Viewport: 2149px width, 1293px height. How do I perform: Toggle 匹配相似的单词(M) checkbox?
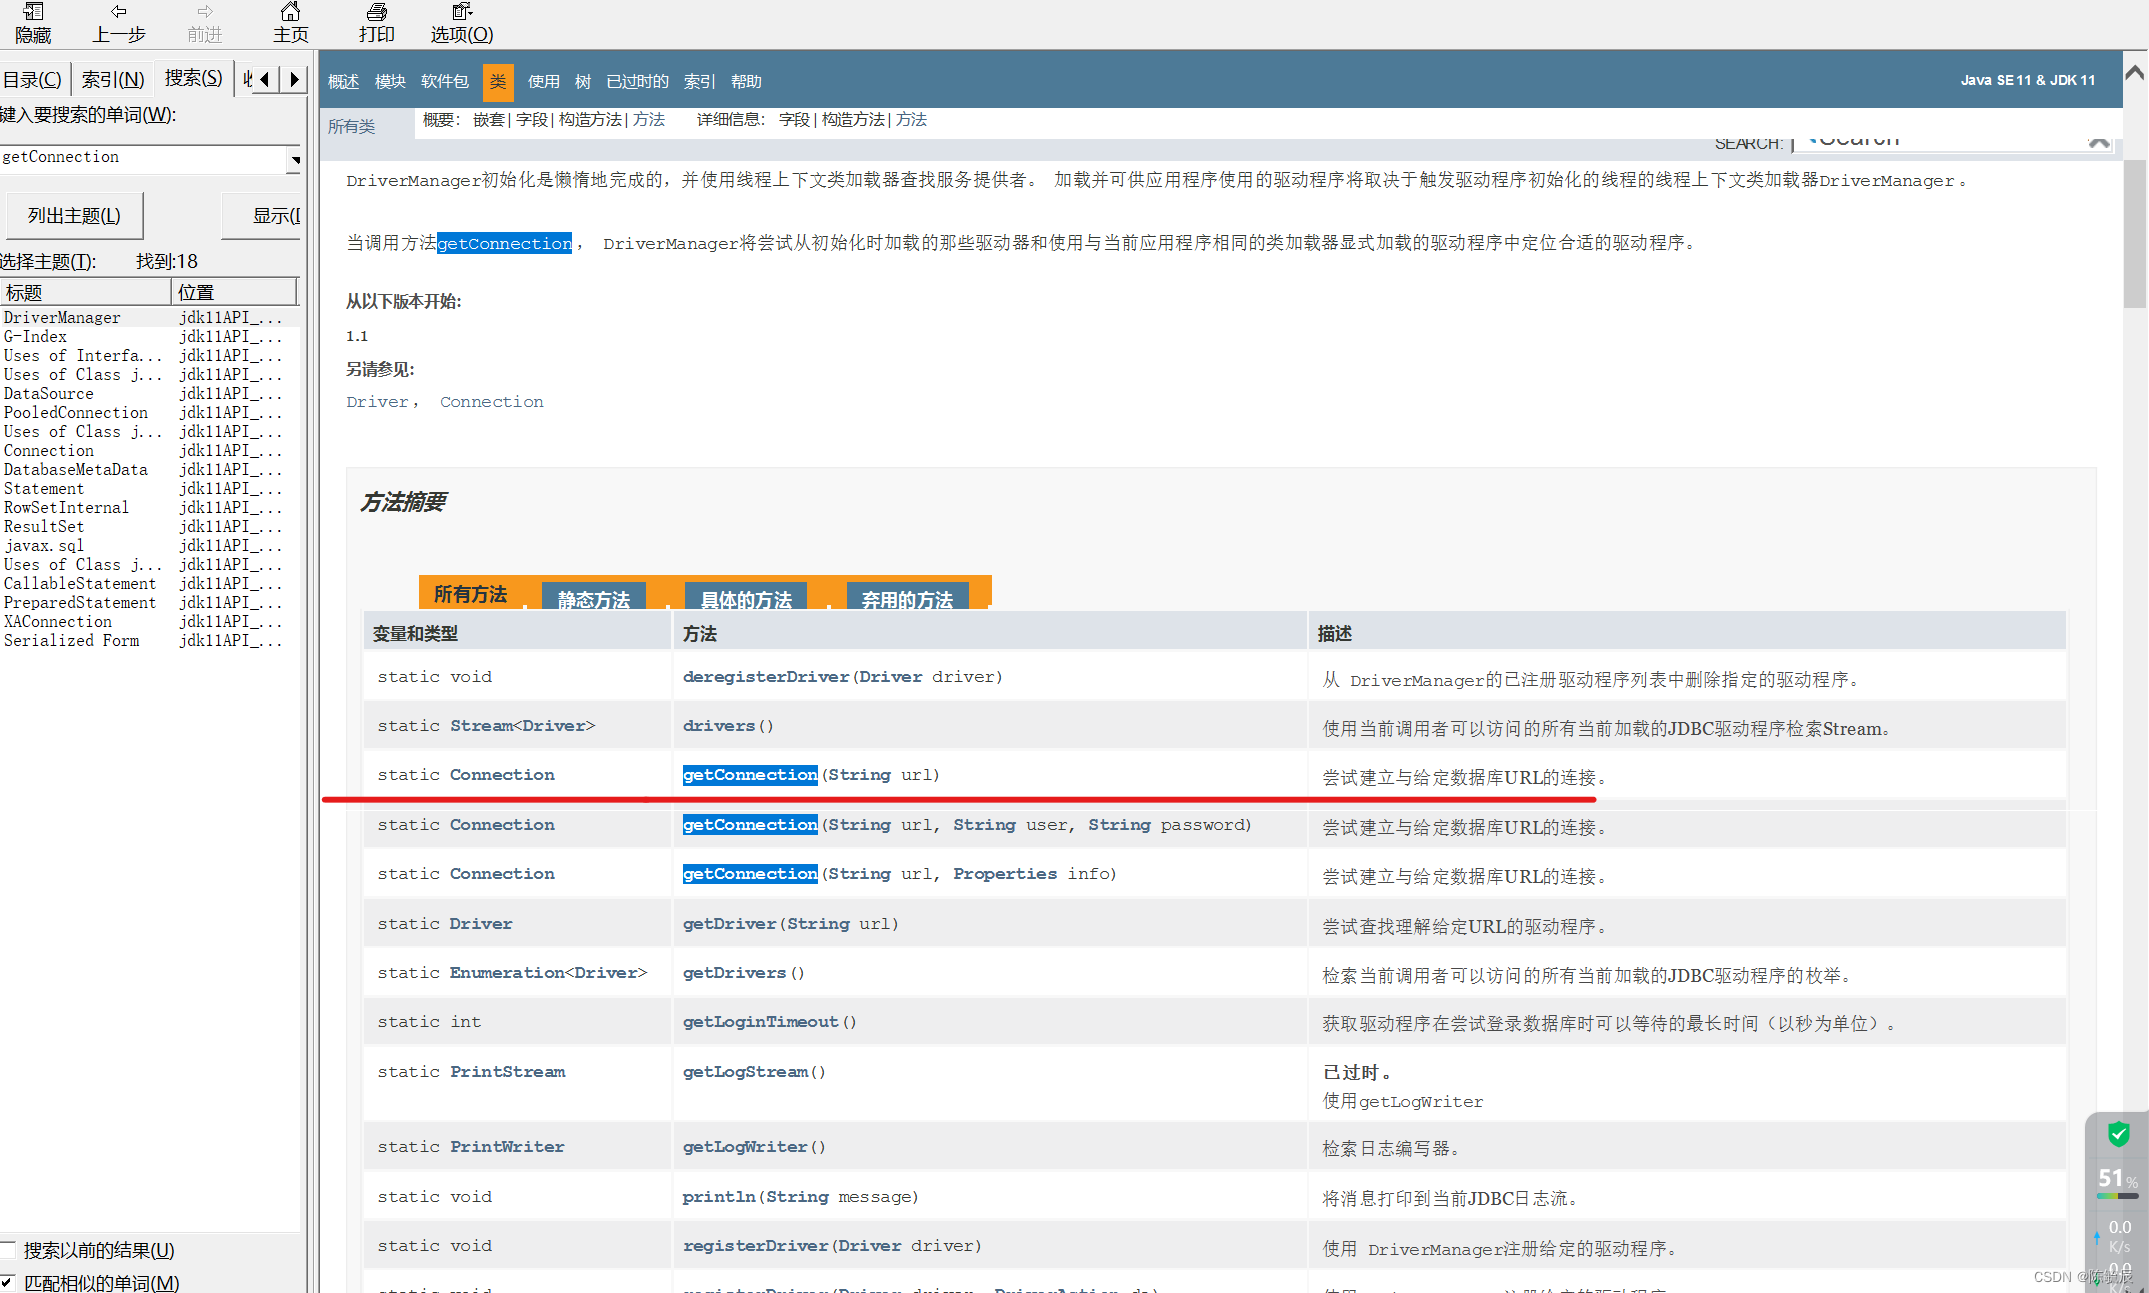[x=7, y=1282]
